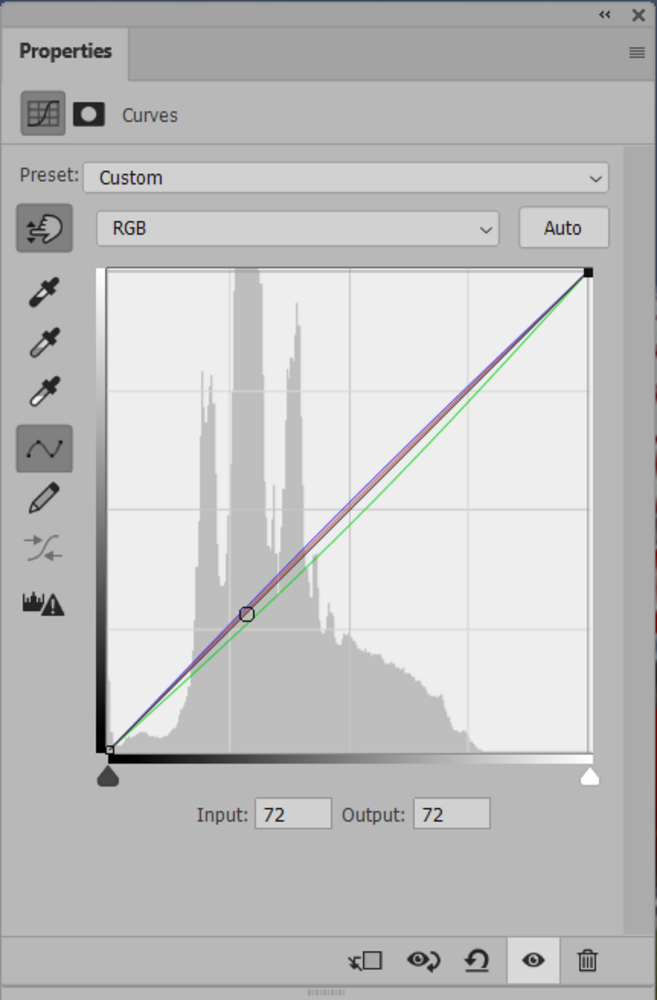This screenshot has height=1000, width=657.
Task: Pick the gray point eyedropper
Action: tap(44, 343)
